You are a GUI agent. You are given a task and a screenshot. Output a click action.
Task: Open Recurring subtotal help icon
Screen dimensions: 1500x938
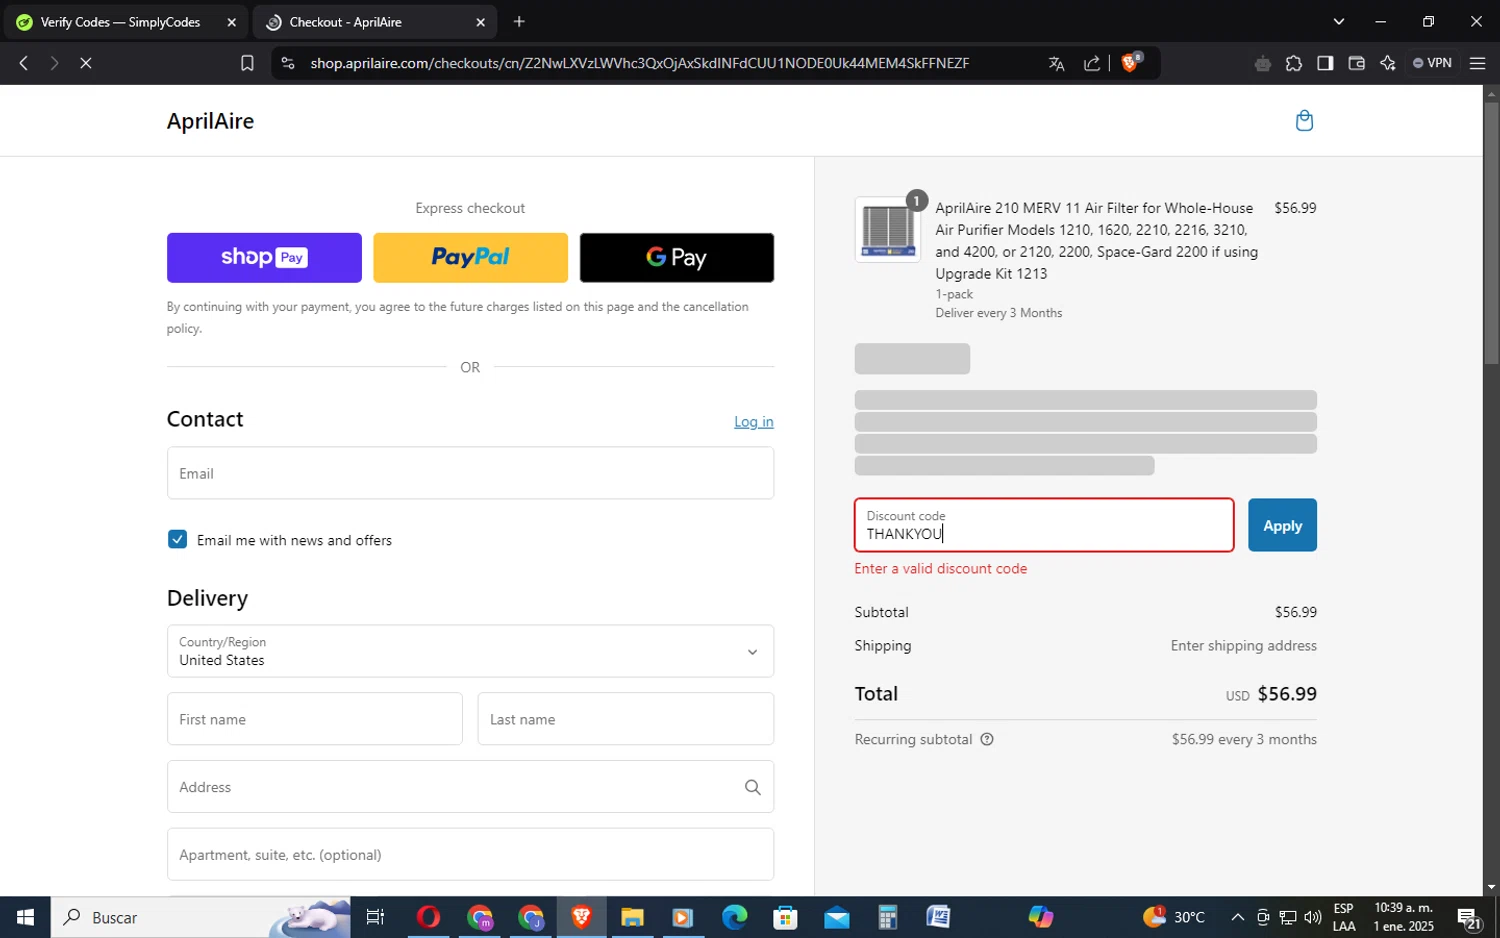point(987,740)
